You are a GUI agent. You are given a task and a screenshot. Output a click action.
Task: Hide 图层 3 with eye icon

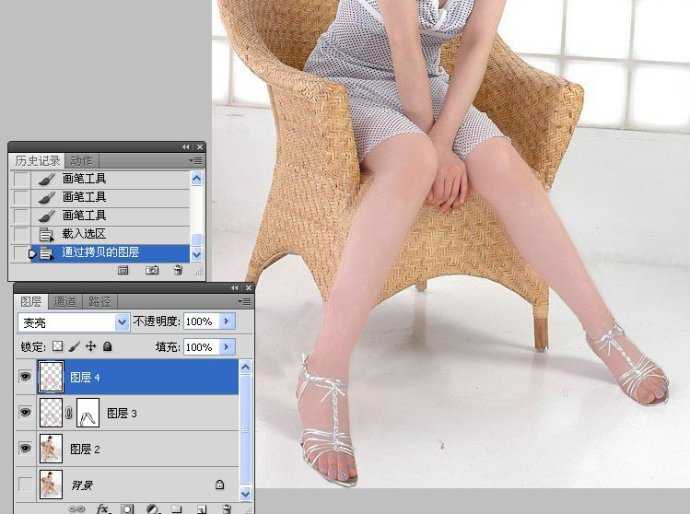click(26, 412)
